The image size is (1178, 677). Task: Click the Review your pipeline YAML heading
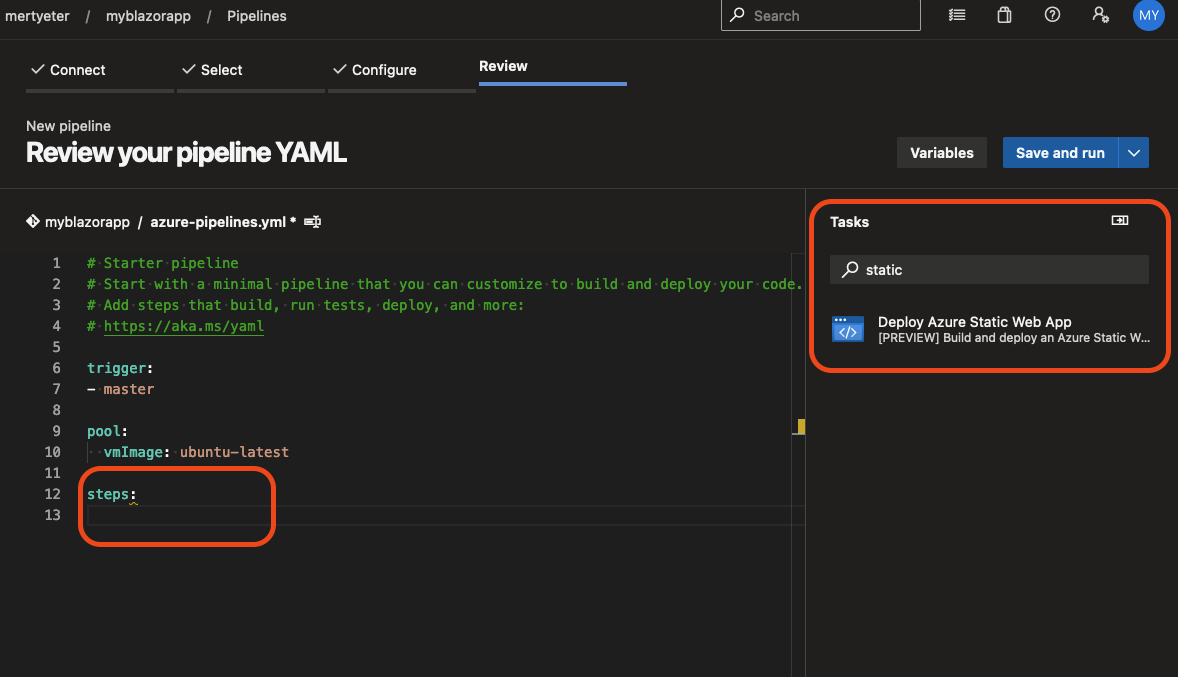pos(186,153)
